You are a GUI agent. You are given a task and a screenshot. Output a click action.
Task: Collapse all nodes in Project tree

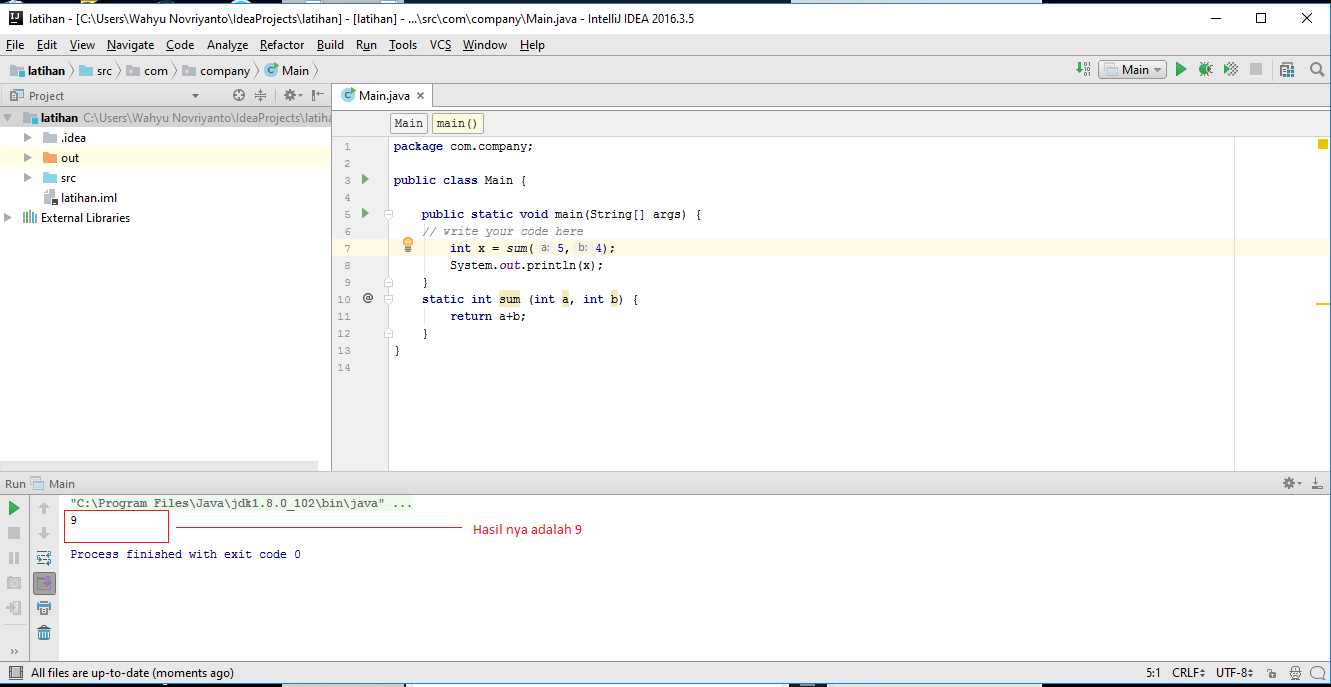pos(259,95)
